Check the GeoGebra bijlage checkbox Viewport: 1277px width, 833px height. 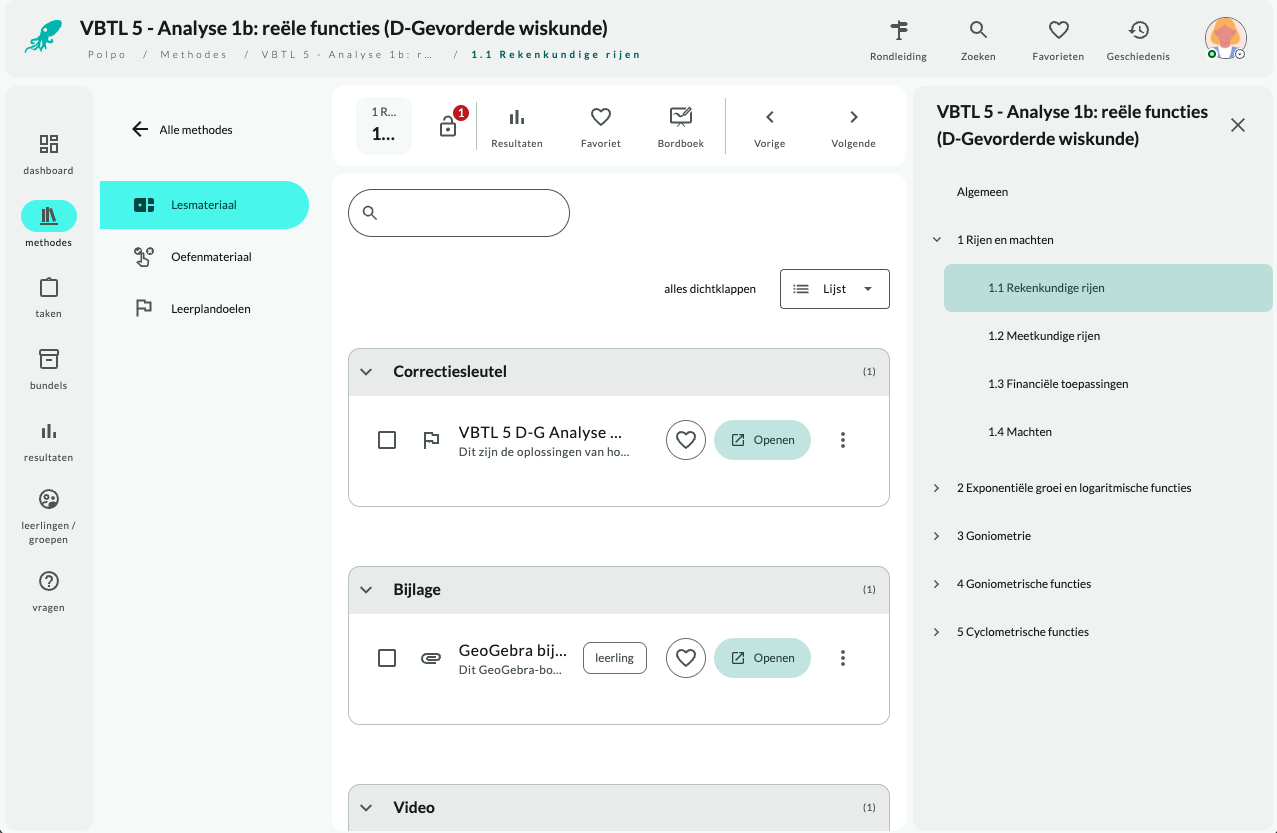click(x=387, y=658)
